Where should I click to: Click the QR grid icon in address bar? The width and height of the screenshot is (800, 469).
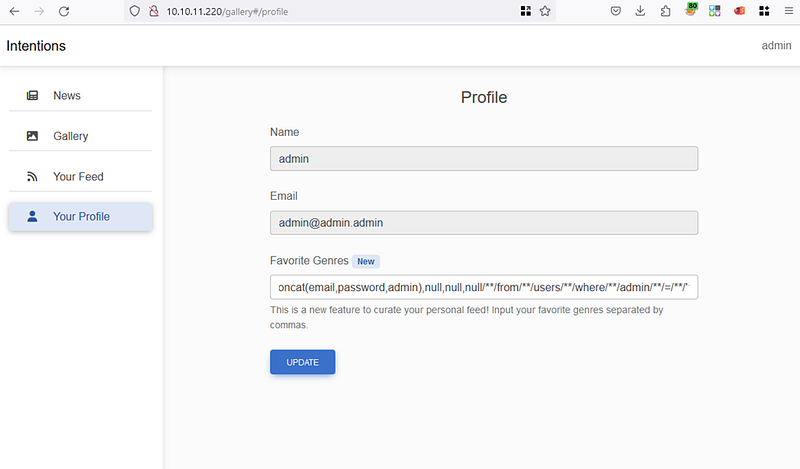(x=526, y=11)
